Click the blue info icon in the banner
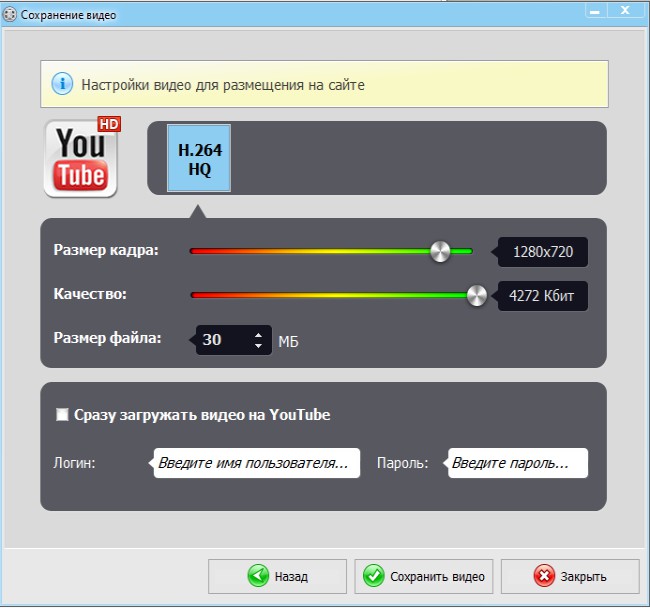Screen dimensions: 650x608 (62, 84)
